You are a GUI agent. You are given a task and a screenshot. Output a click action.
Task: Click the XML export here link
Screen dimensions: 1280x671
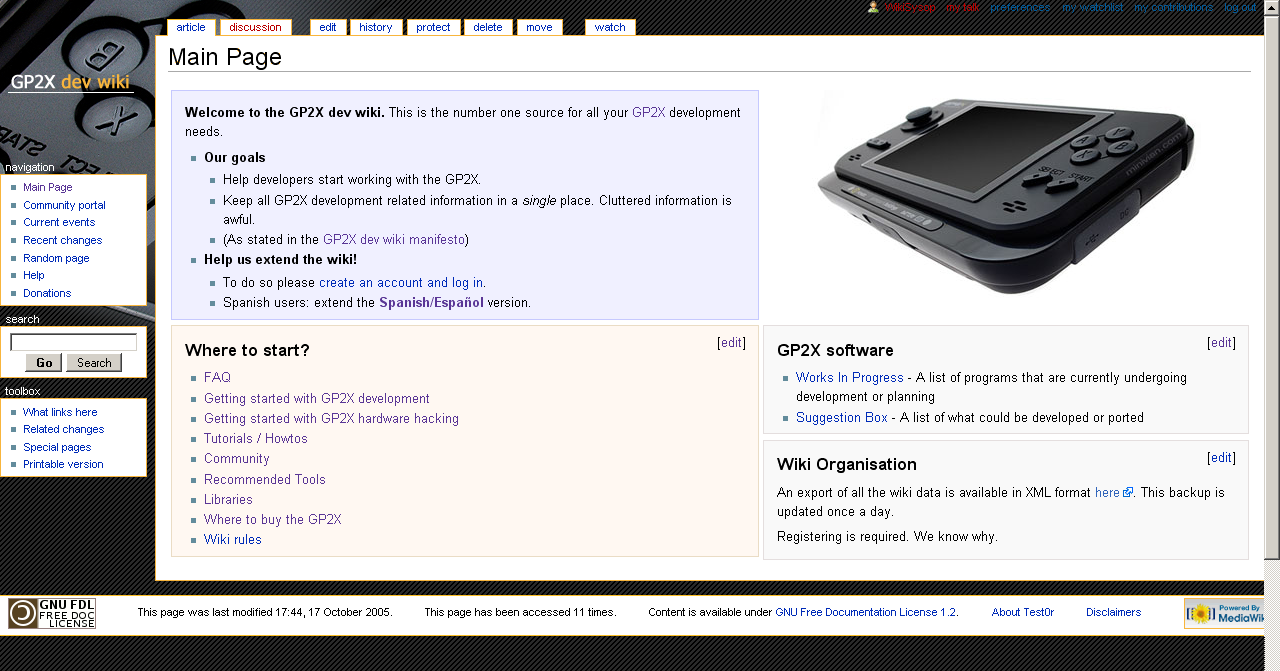coord(1113,493)
